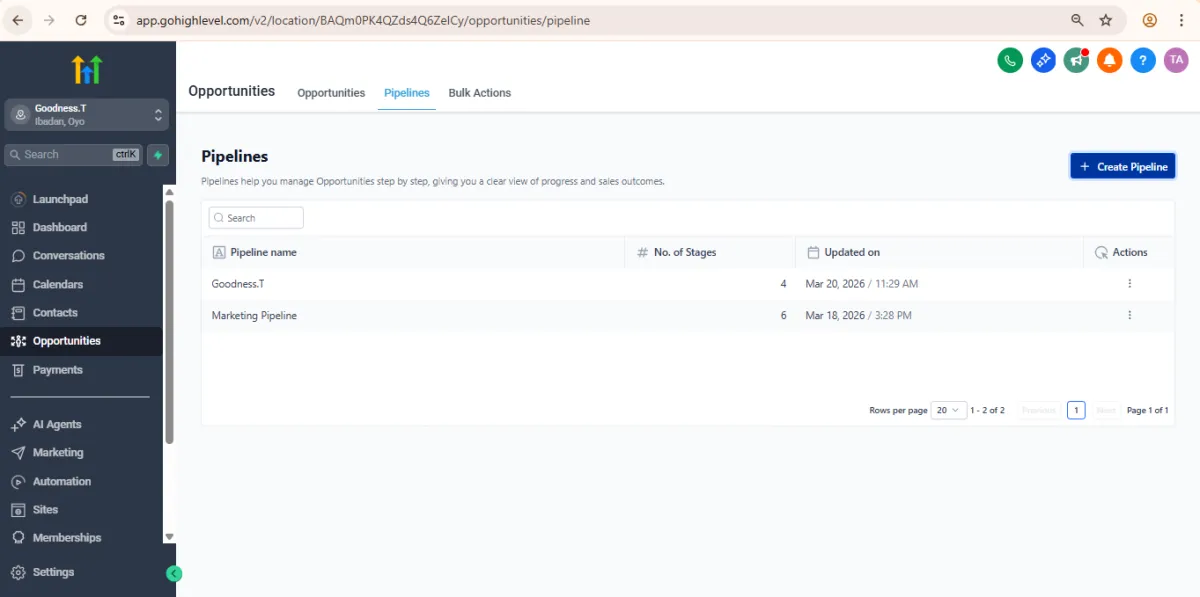Click the Create Pipeline button
The height and width of the screenshot is (597, 1200).
1123,166
